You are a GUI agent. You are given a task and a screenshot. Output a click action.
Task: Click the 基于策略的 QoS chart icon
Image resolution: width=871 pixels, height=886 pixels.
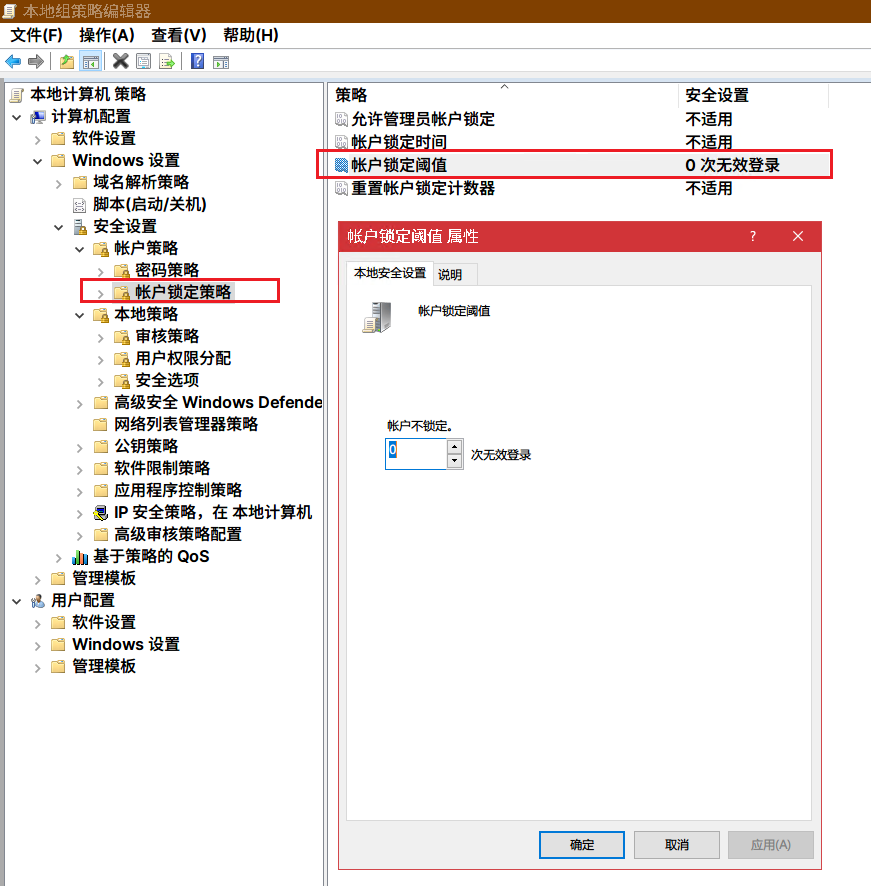(80, 557)
